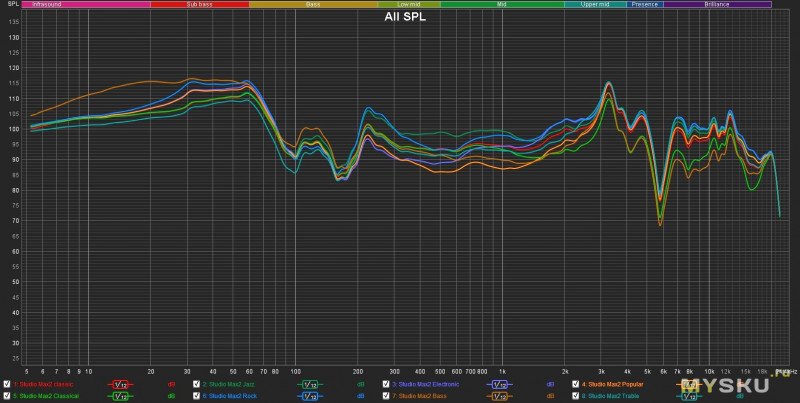Select the '7: Studio Max2 Bass' legend label

click(x=419, y=396)
